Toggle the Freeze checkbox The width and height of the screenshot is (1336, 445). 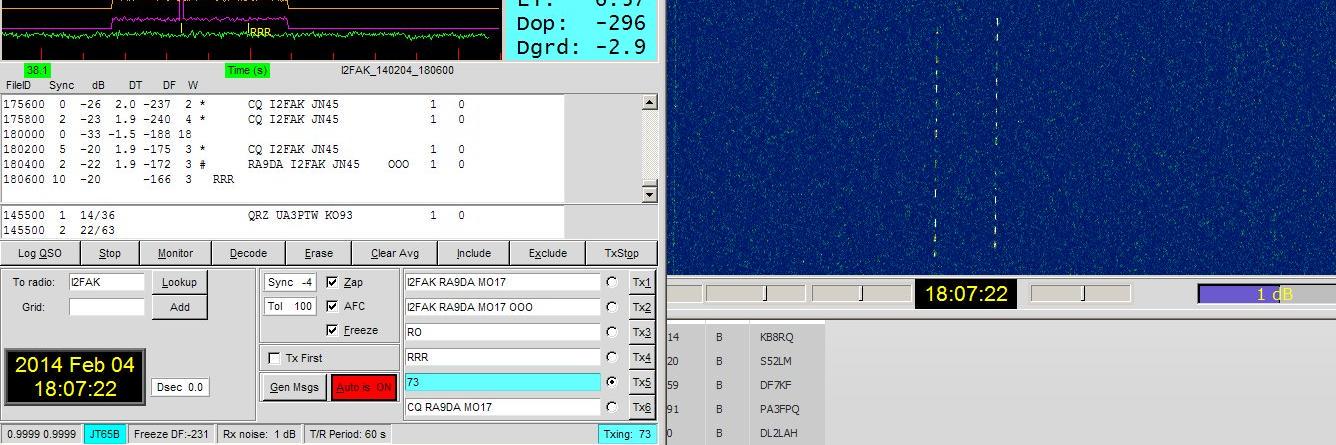click(333, 330)
